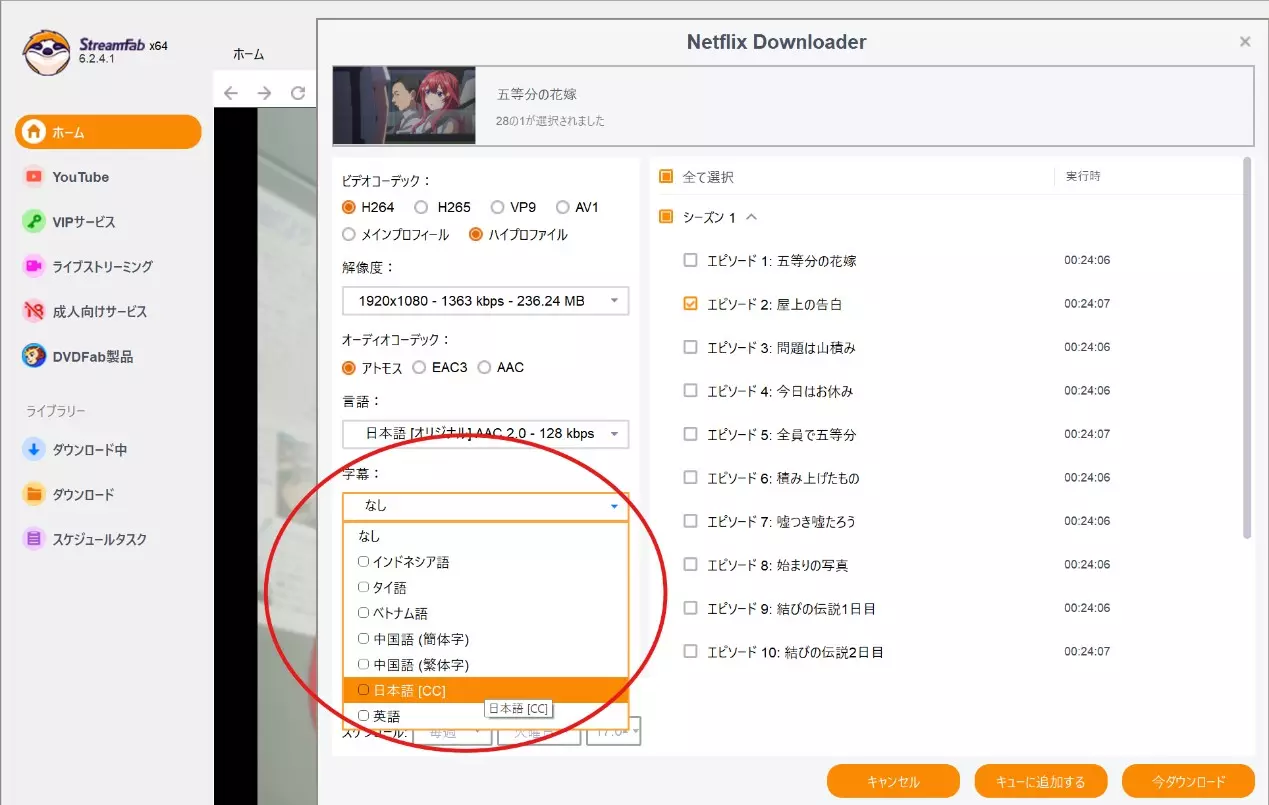Close the Netflix Downloader dialog
This screenshot has width=1269, height=805.
(1245, 42)
